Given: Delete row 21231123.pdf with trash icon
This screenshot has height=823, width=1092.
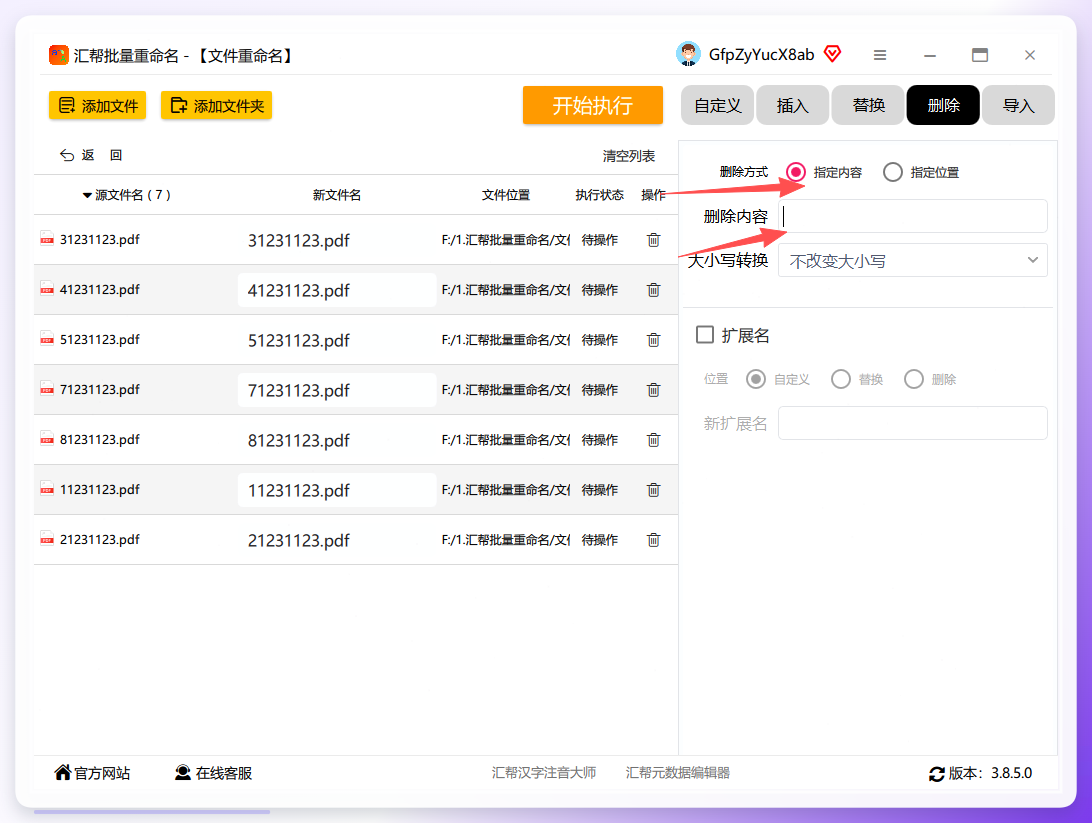Looking at the screenshot, I should click(x=653, y=540).
